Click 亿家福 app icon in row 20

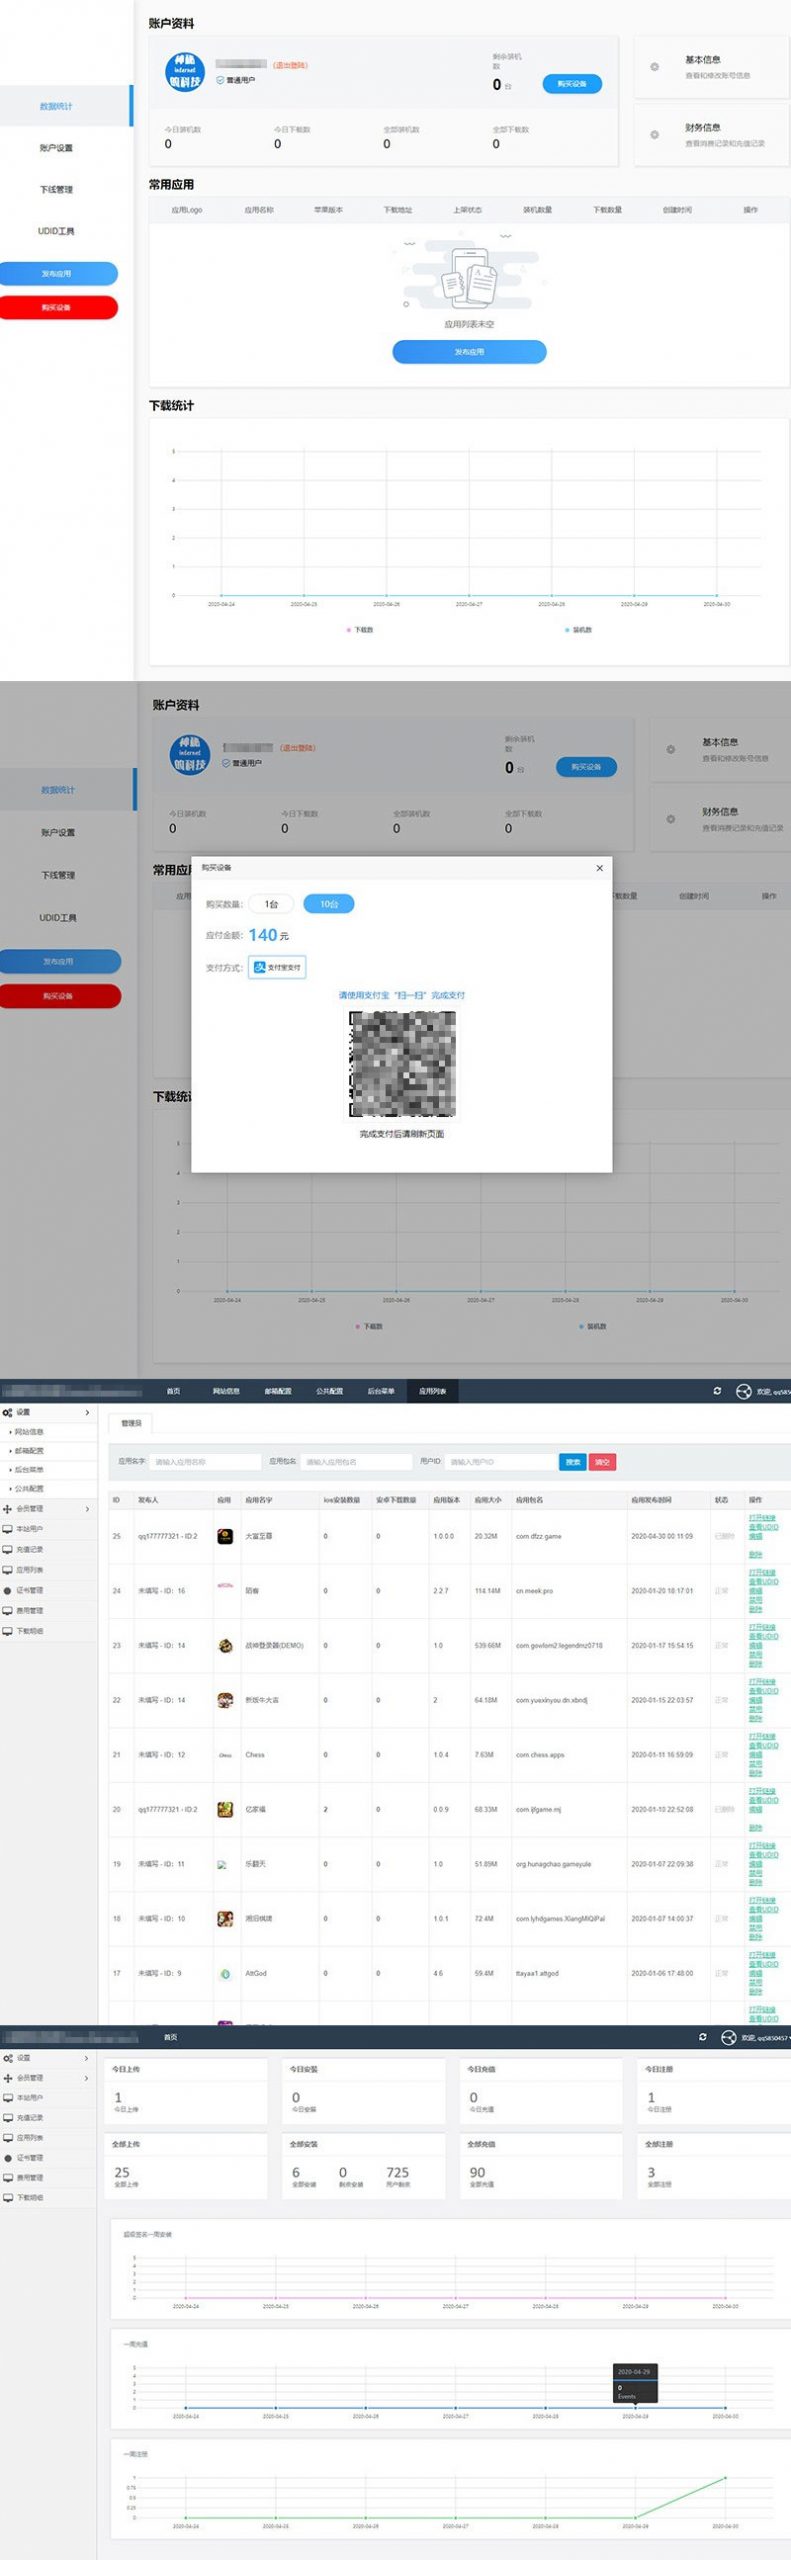click(x=225, y=1810)
